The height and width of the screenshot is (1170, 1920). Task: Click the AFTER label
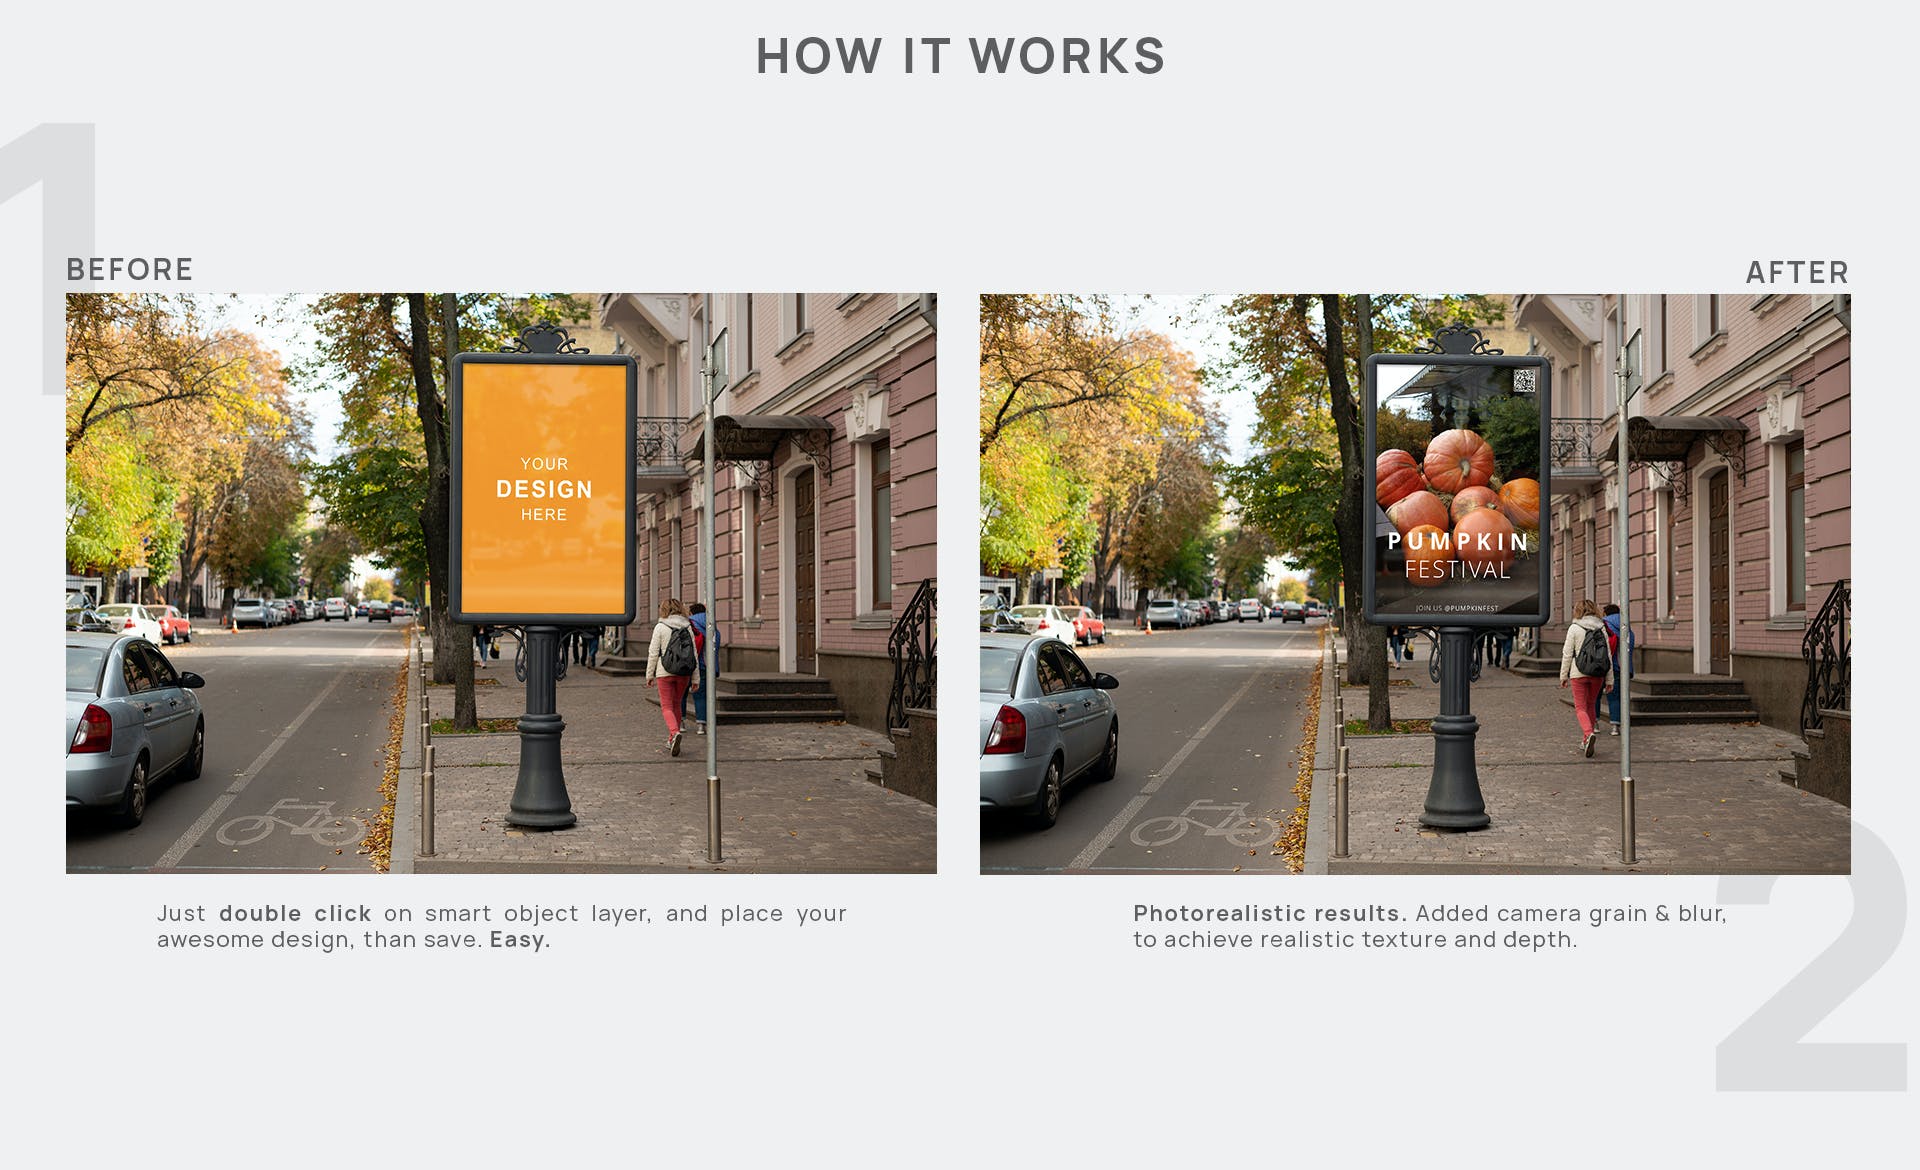click(x=1796, y=273)
